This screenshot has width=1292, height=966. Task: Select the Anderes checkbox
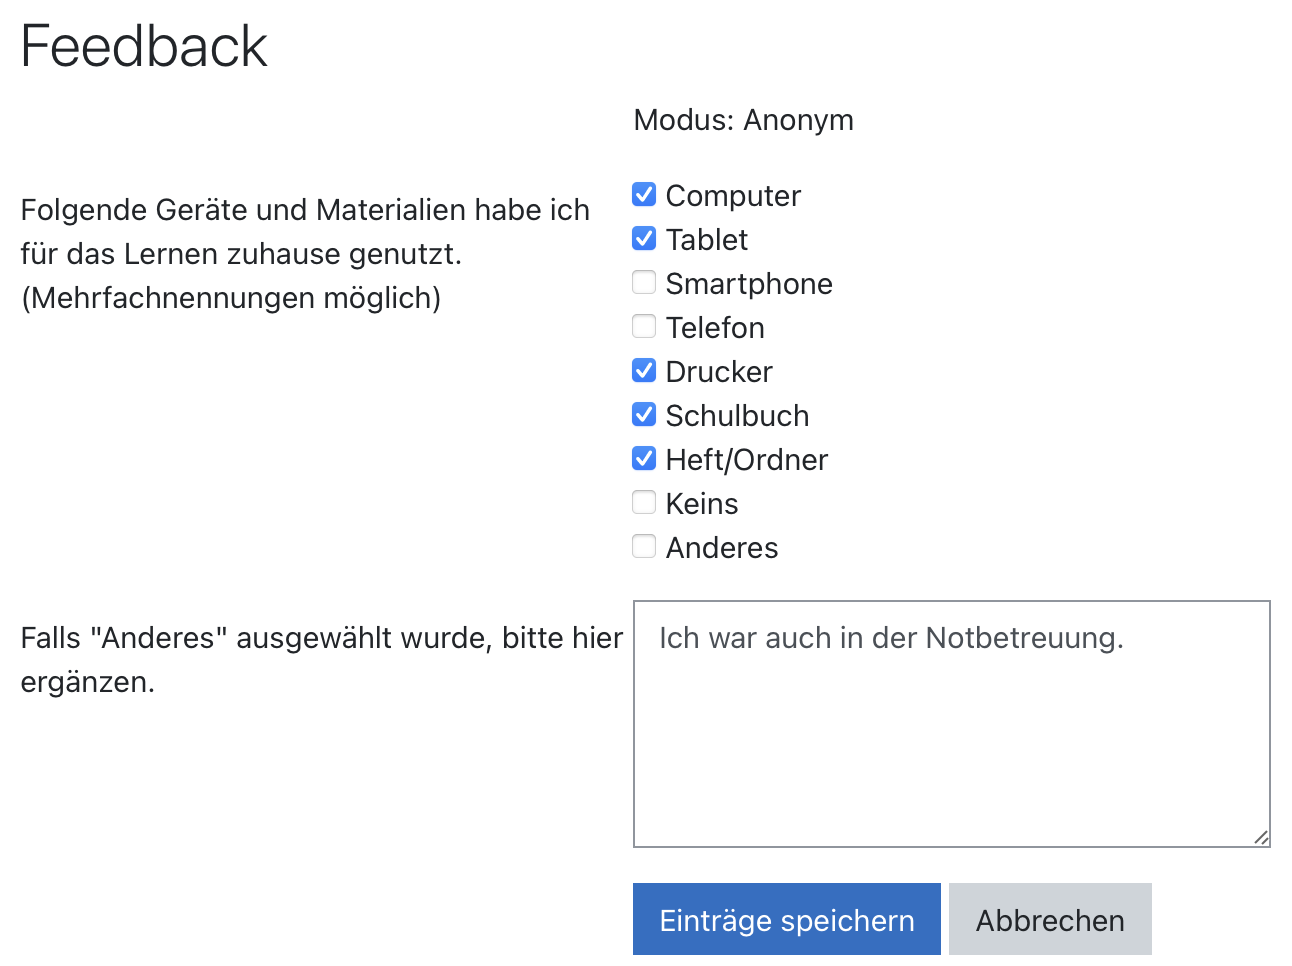644,546
